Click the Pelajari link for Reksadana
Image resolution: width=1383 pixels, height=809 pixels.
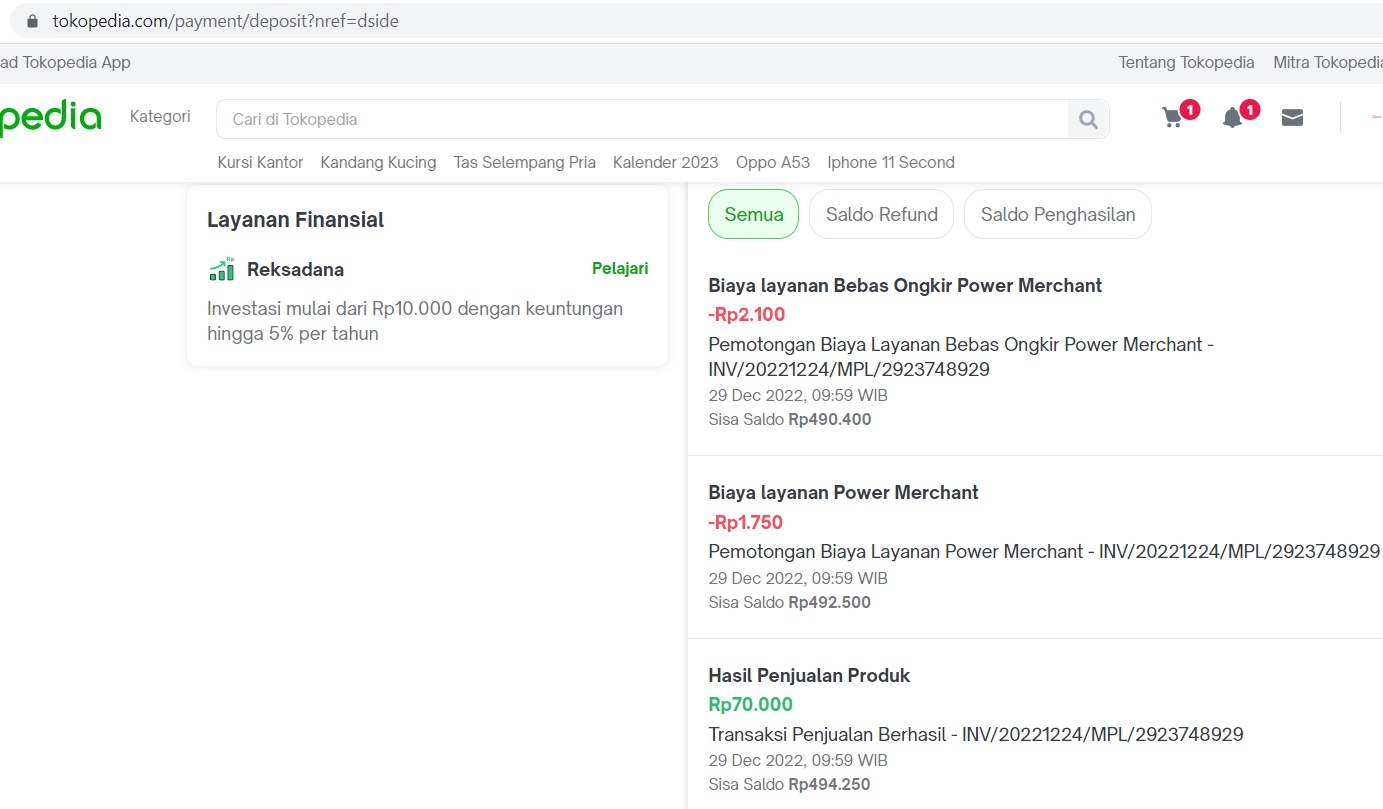[x=620, y=268]
